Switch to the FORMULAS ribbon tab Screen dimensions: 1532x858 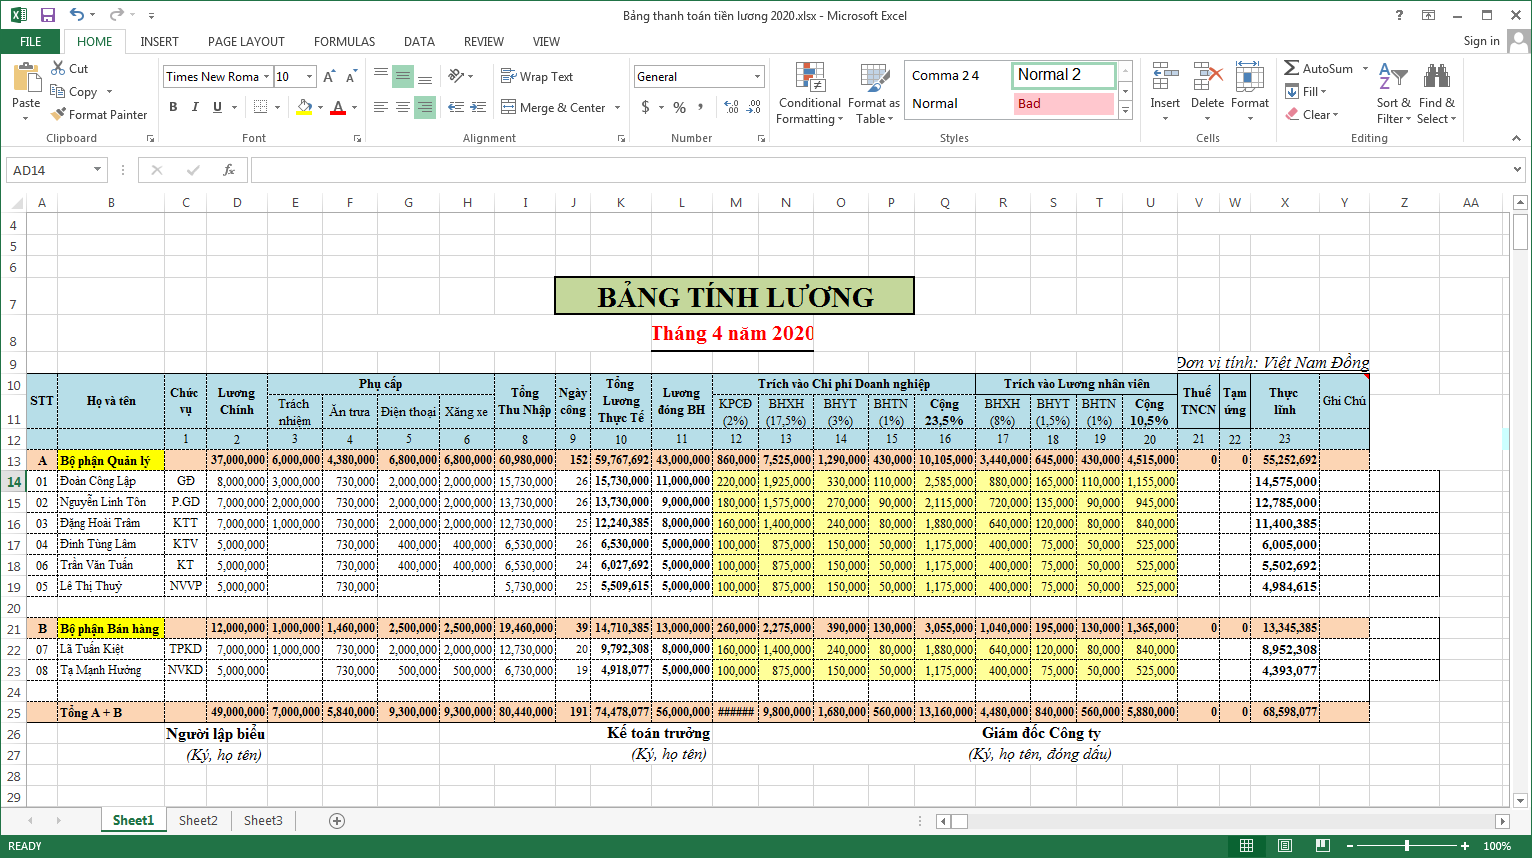coord(344,42)
